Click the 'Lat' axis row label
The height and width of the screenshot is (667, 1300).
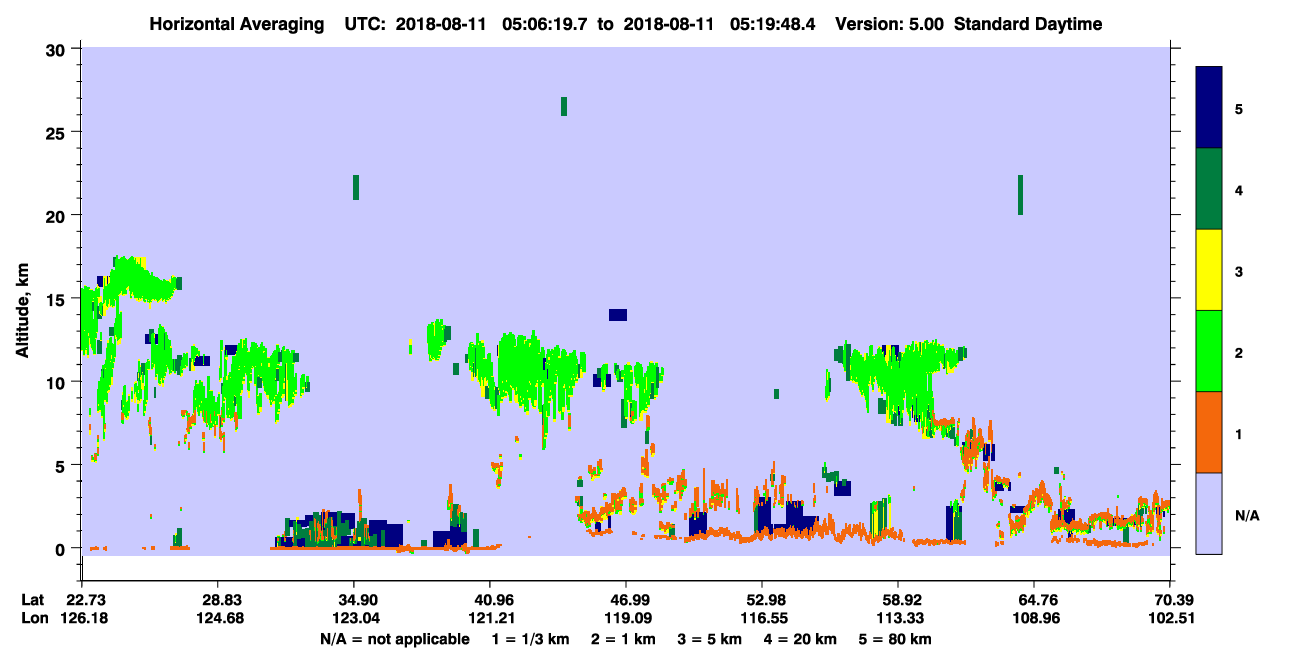coord(32,600)
